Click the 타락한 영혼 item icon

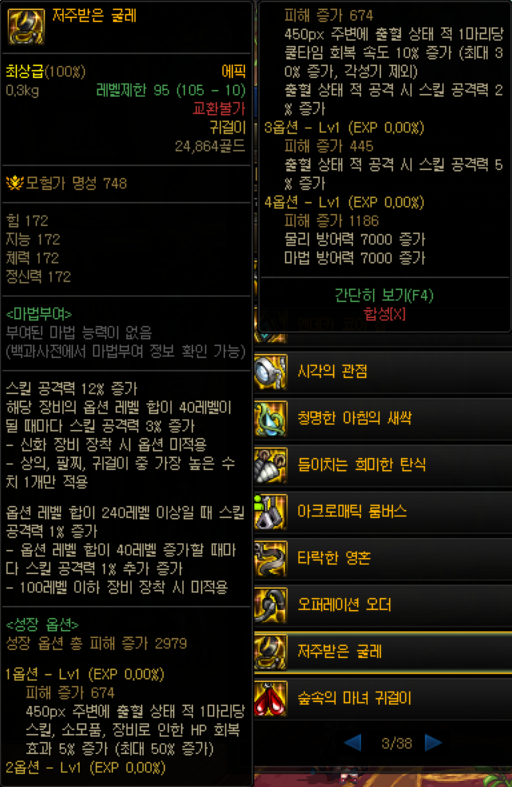271,559
